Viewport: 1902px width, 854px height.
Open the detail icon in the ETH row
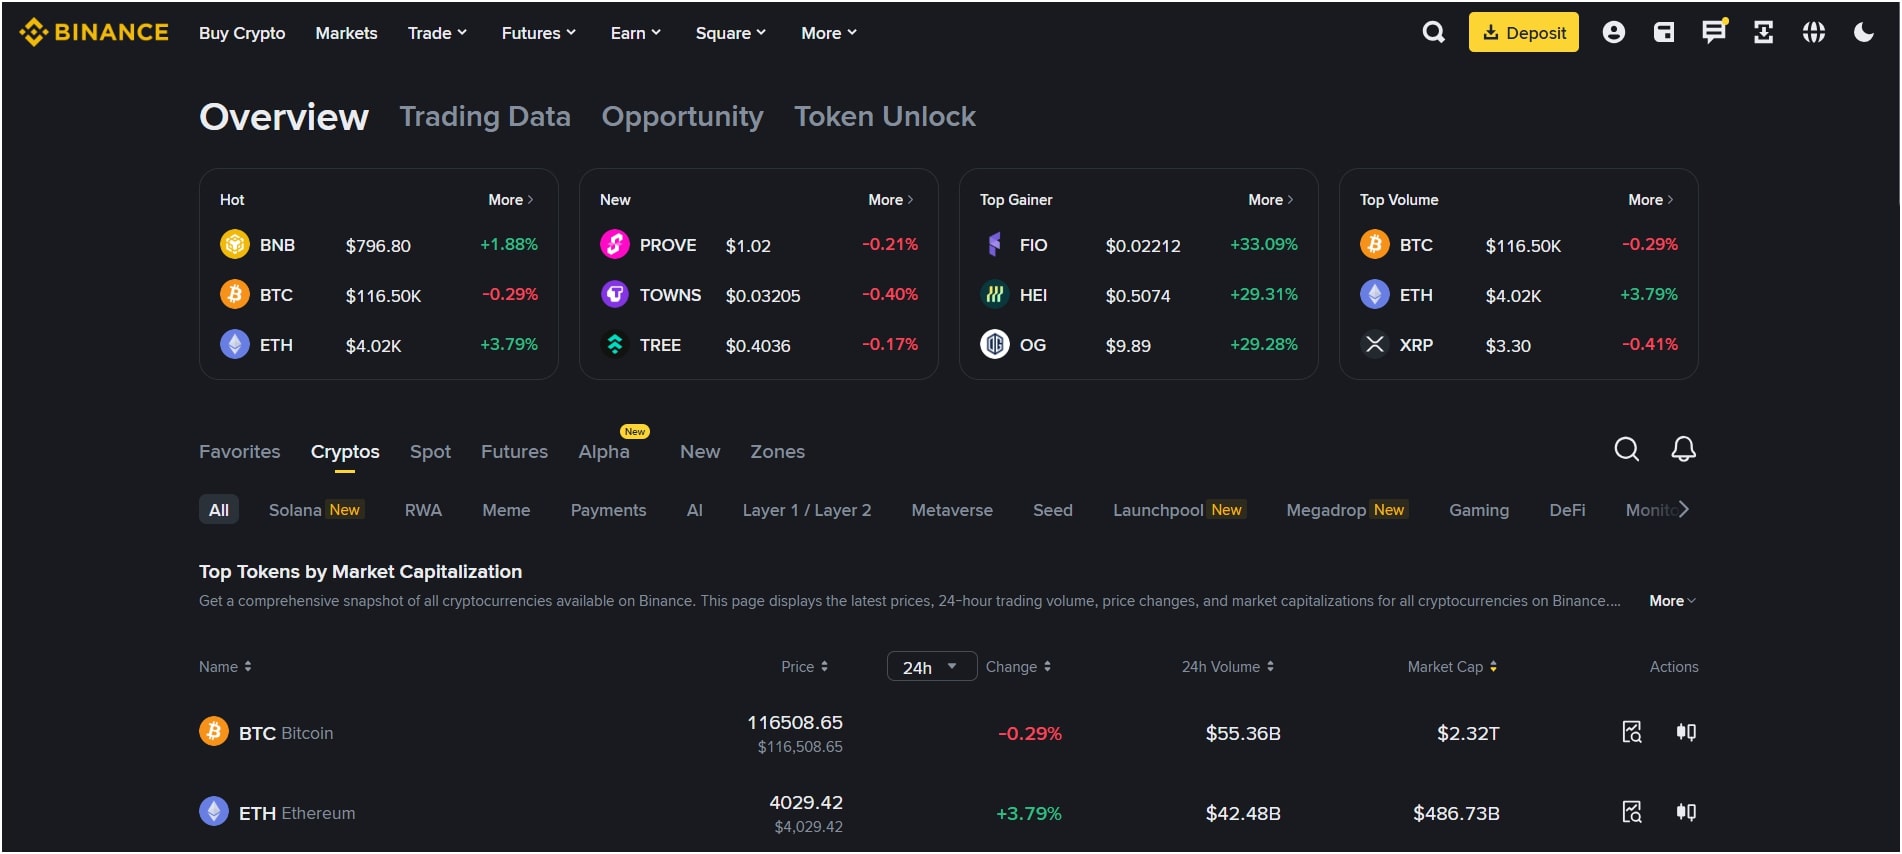[x=1631, y=812]
